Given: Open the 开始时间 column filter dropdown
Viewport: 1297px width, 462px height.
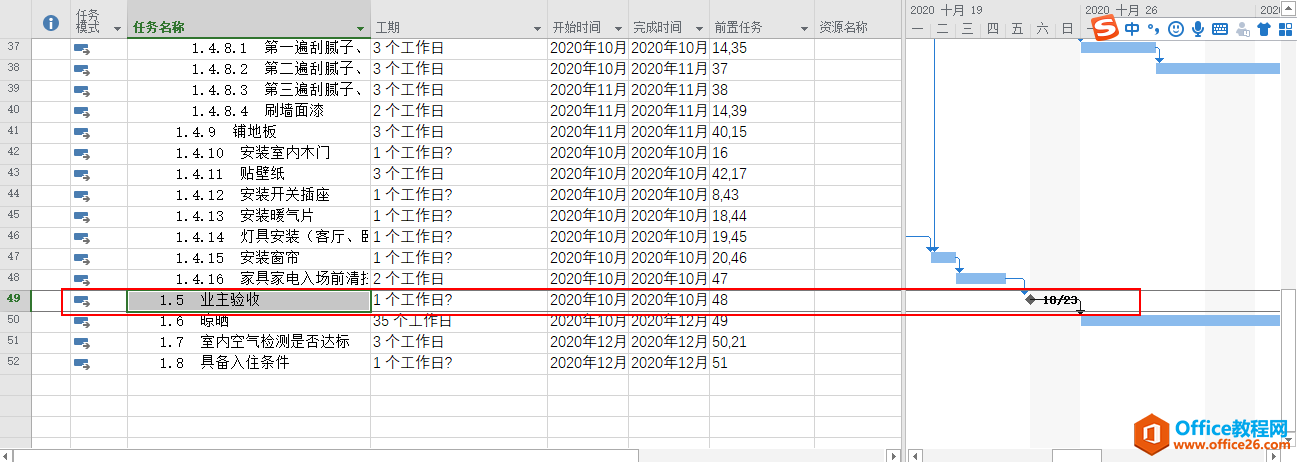Looking at the screenshot, I should tap(618, 29).
